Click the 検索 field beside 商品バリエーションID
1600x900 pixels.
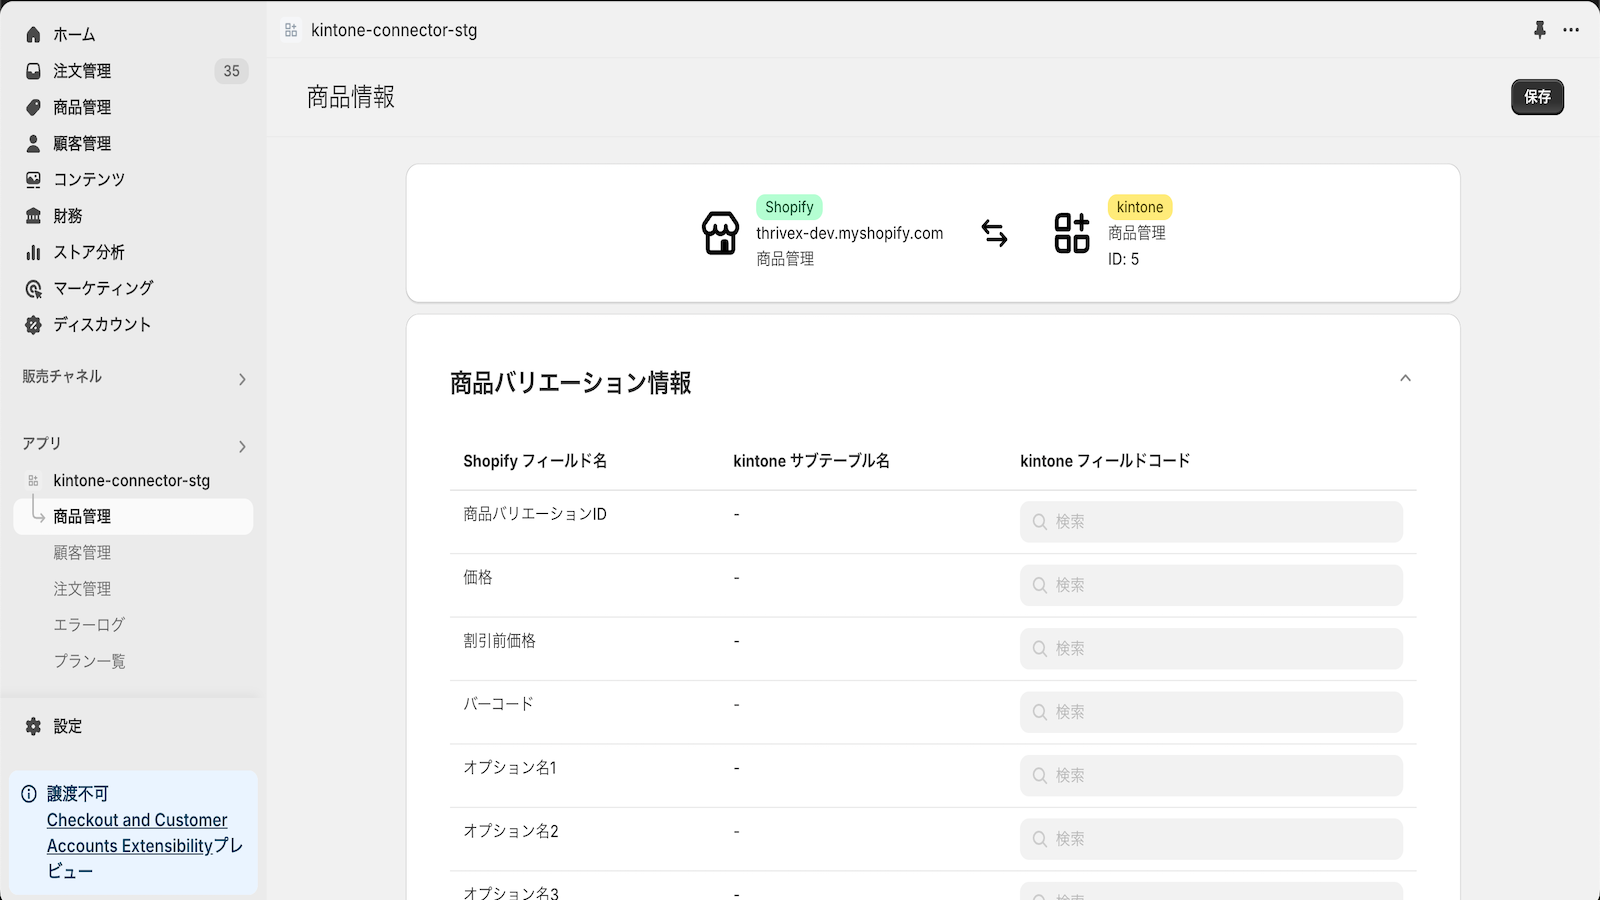1211,521
